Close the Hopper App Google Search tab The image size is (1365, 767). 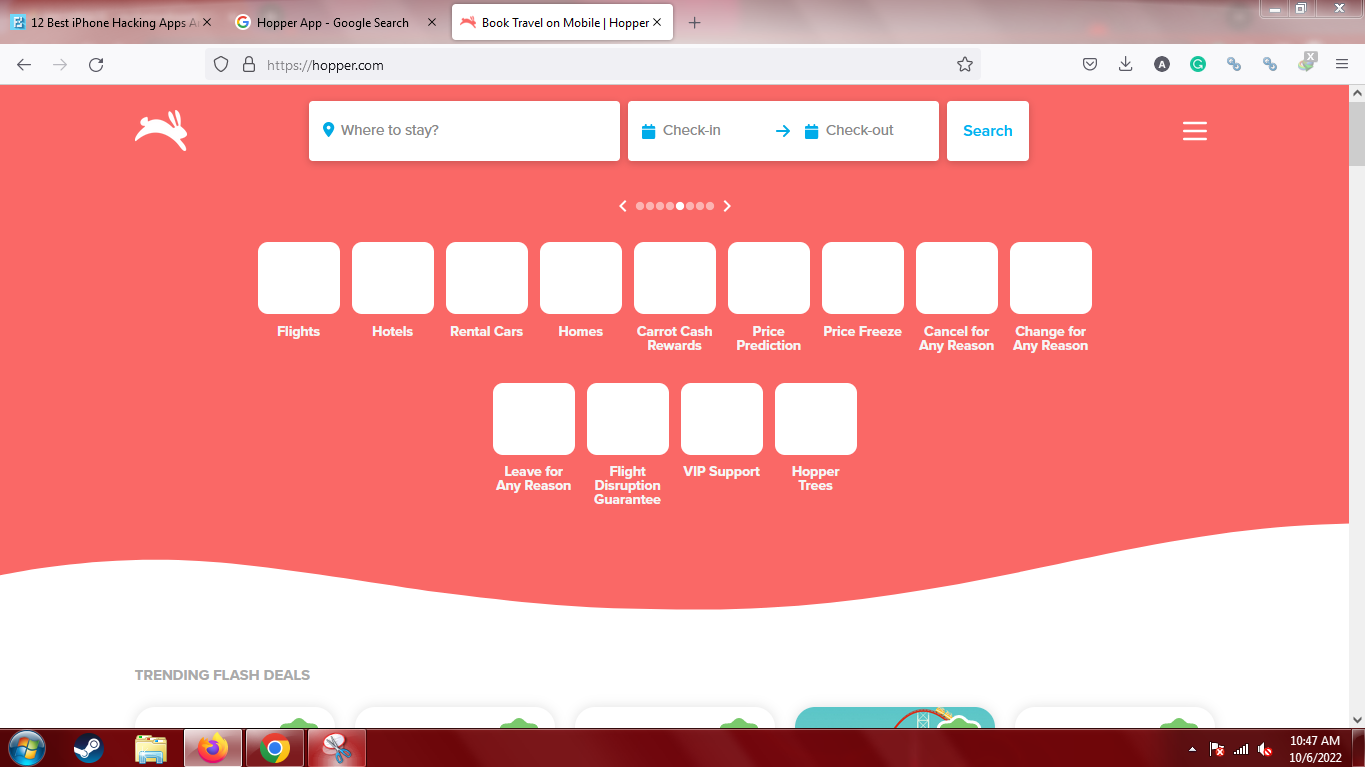432,22
